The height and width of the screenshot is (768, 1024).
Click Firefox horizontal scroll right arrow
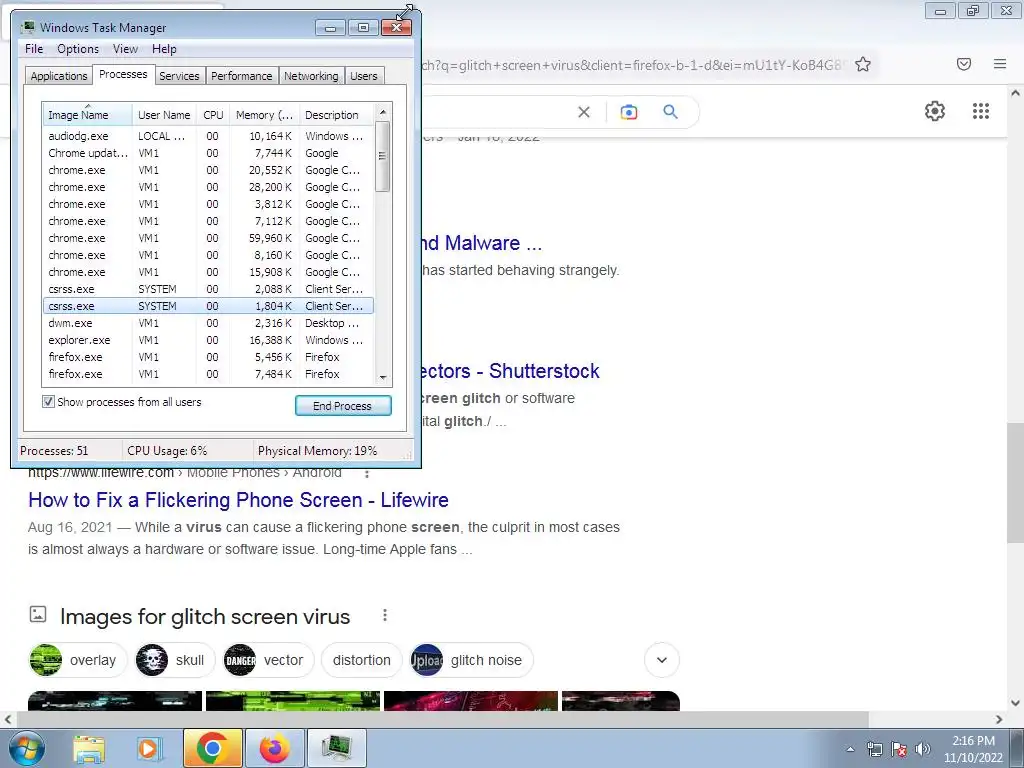(x=999, y=719)
